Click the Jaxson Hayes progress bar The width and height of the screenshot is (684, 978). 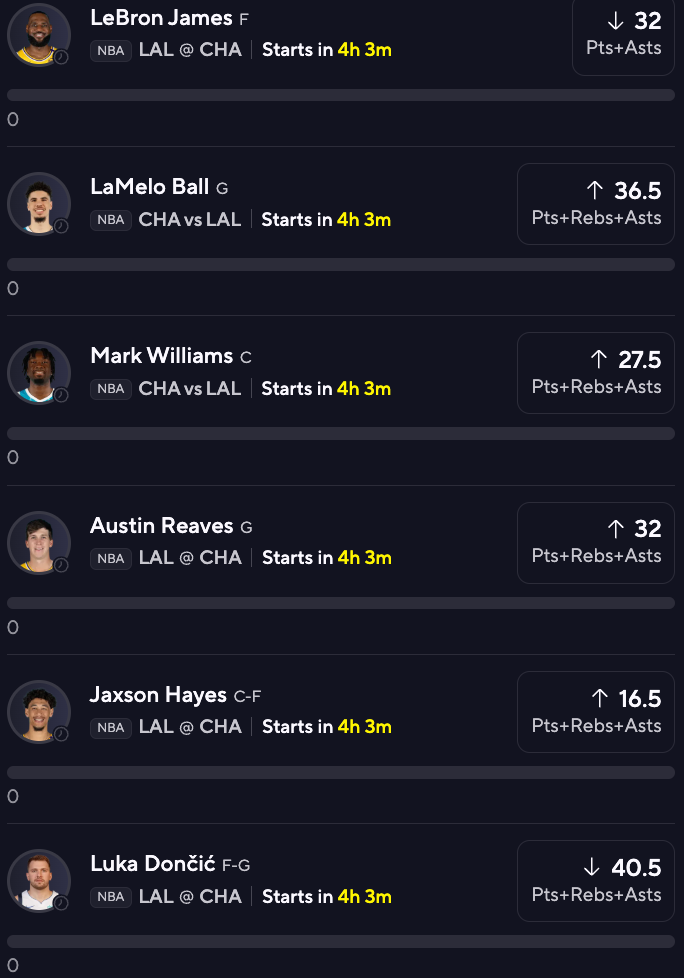(x=341, y=773)
